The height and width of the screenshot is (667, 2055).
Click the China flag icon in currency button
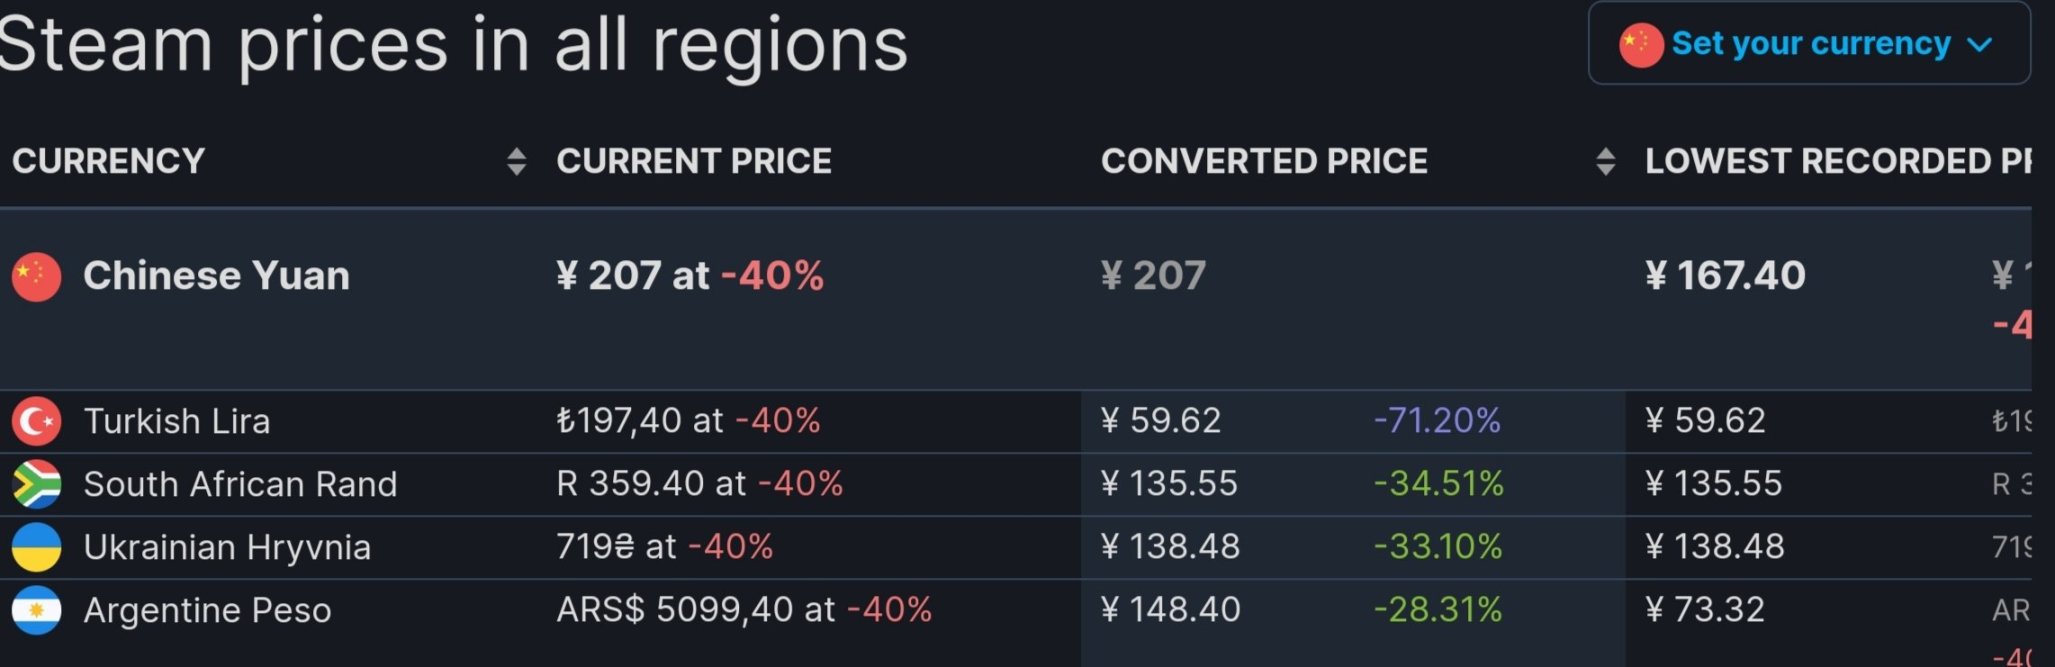[x=1641, y=44]
